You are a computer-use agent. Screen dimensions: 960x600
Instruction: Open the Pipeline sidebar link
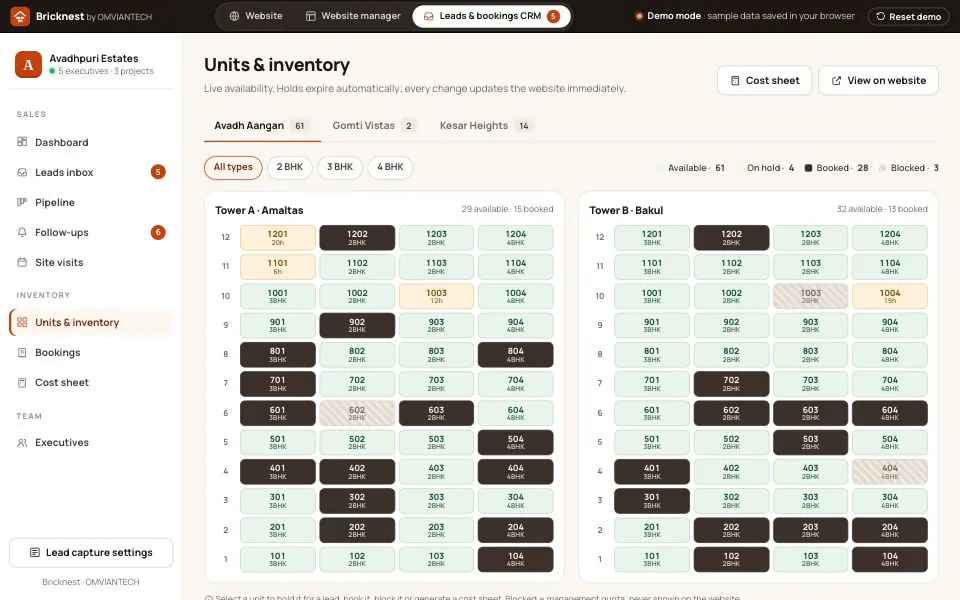(x=91, y=202)
